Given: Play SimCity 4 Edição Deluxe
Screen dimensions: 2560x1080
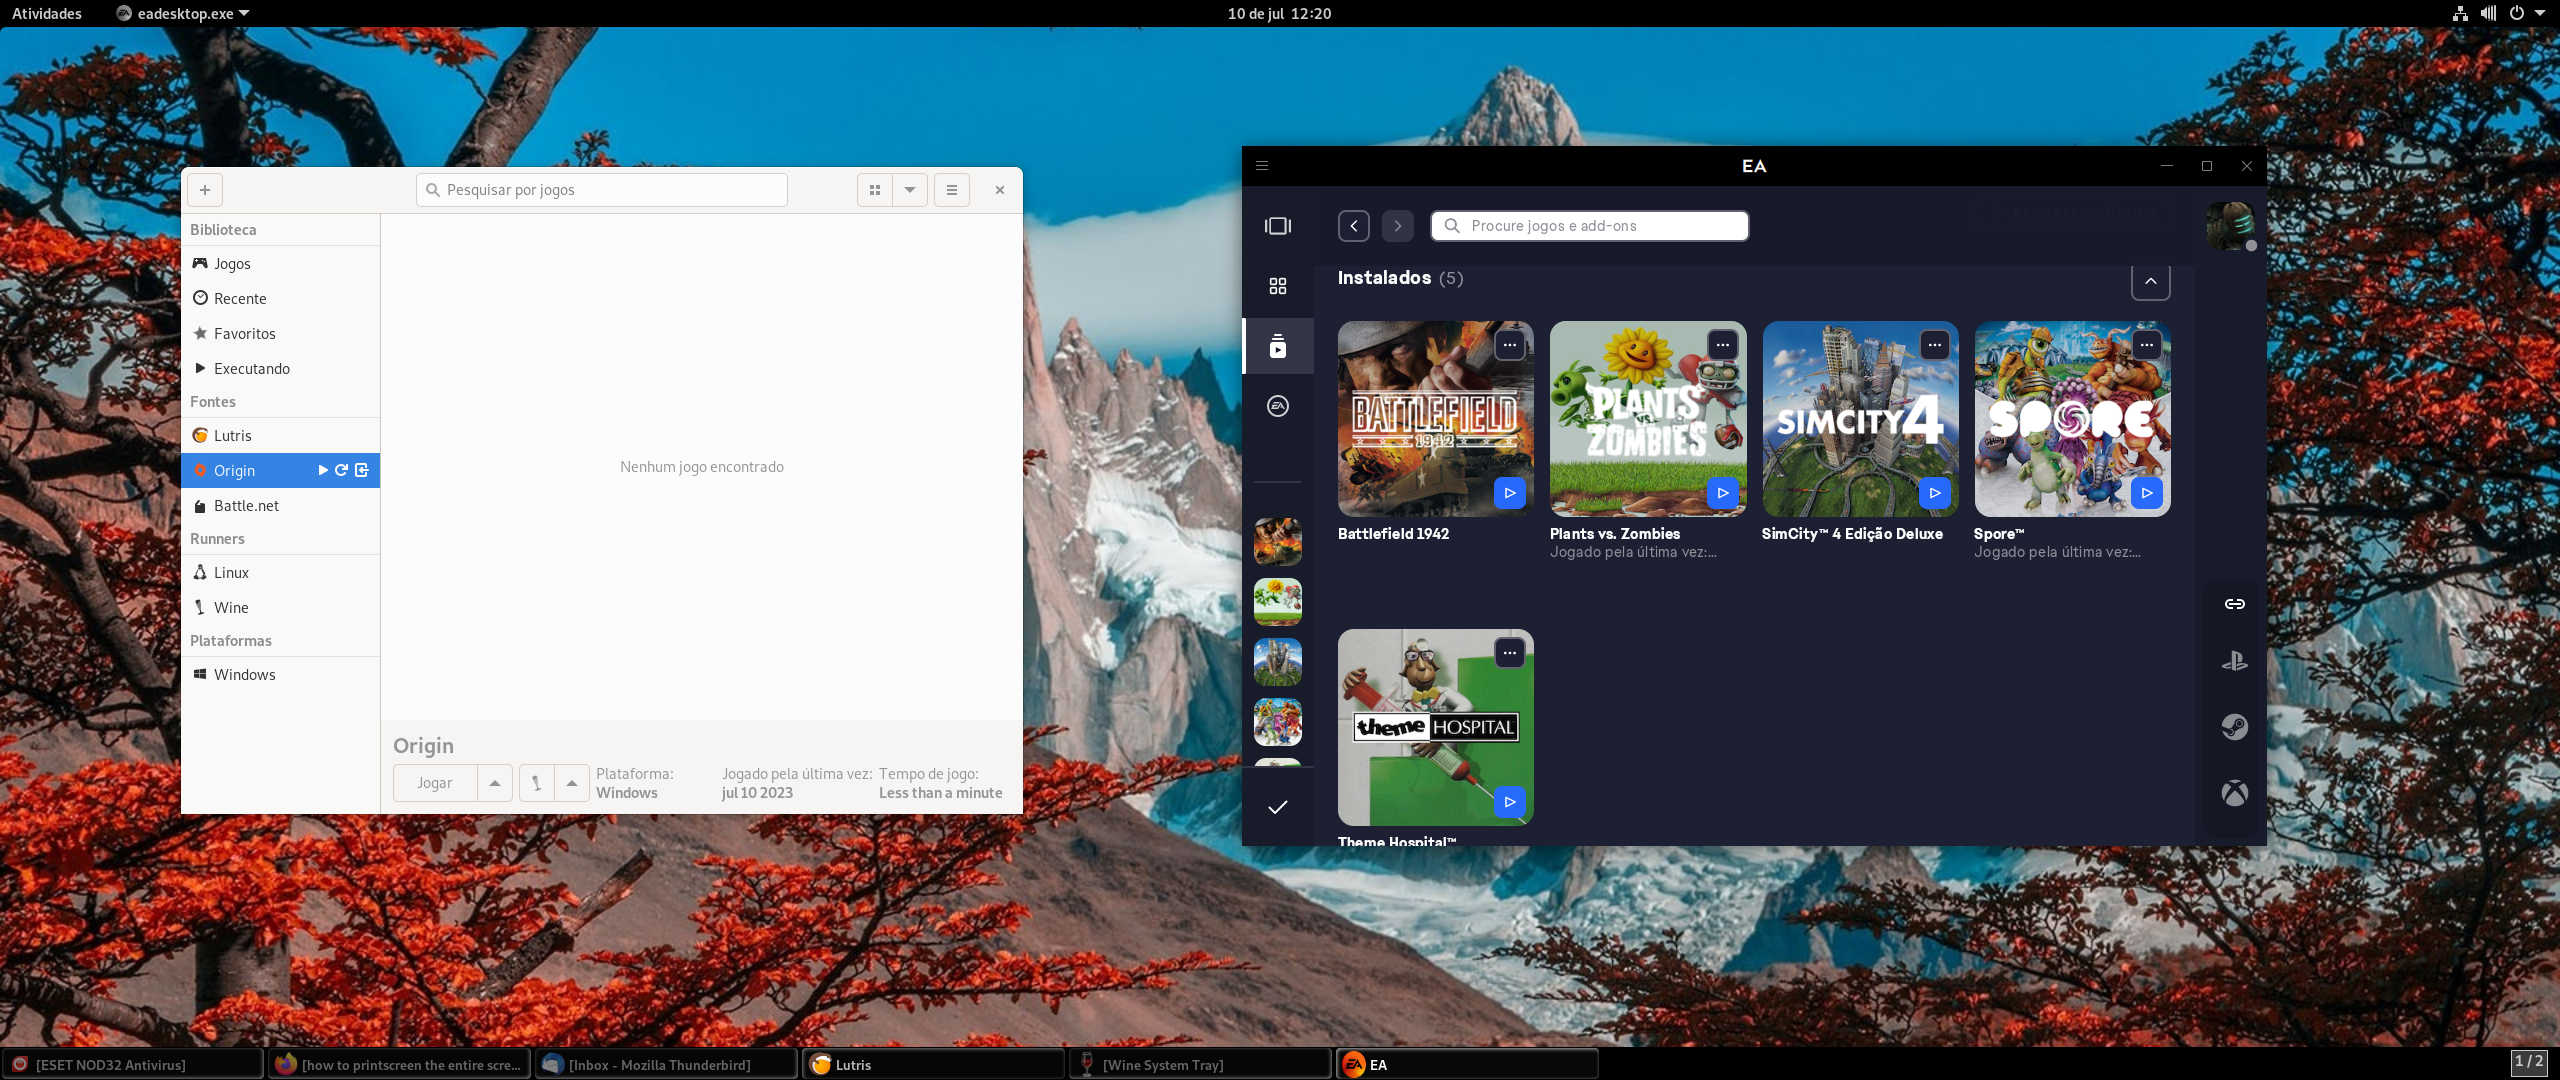Looking at the screenshot, I should pyautogui.click(x=1935, y=493).
